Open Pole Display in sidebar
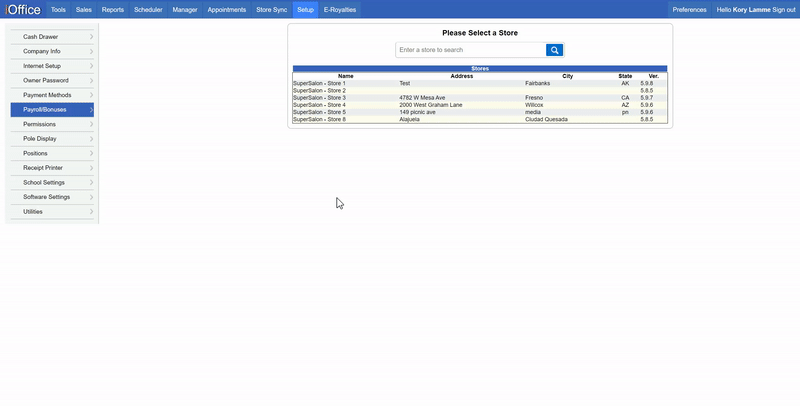800x406 pixels. click(x=52, y=139)
